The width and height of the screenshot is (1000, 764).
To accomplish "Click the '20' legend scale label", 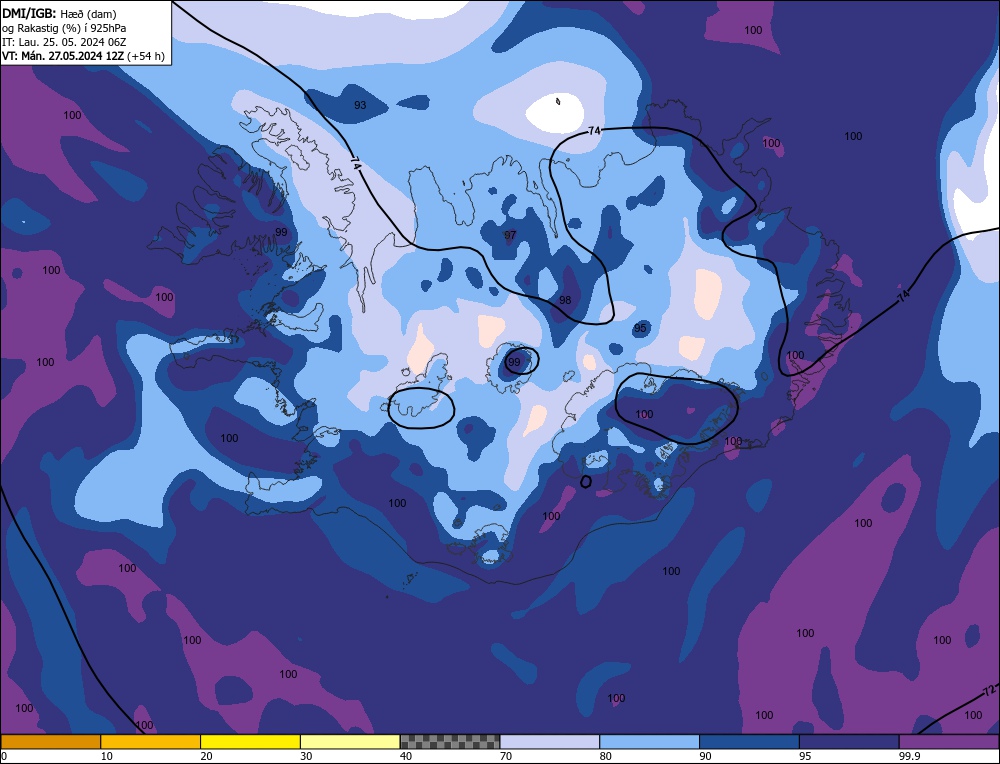I will click(207, 756).
